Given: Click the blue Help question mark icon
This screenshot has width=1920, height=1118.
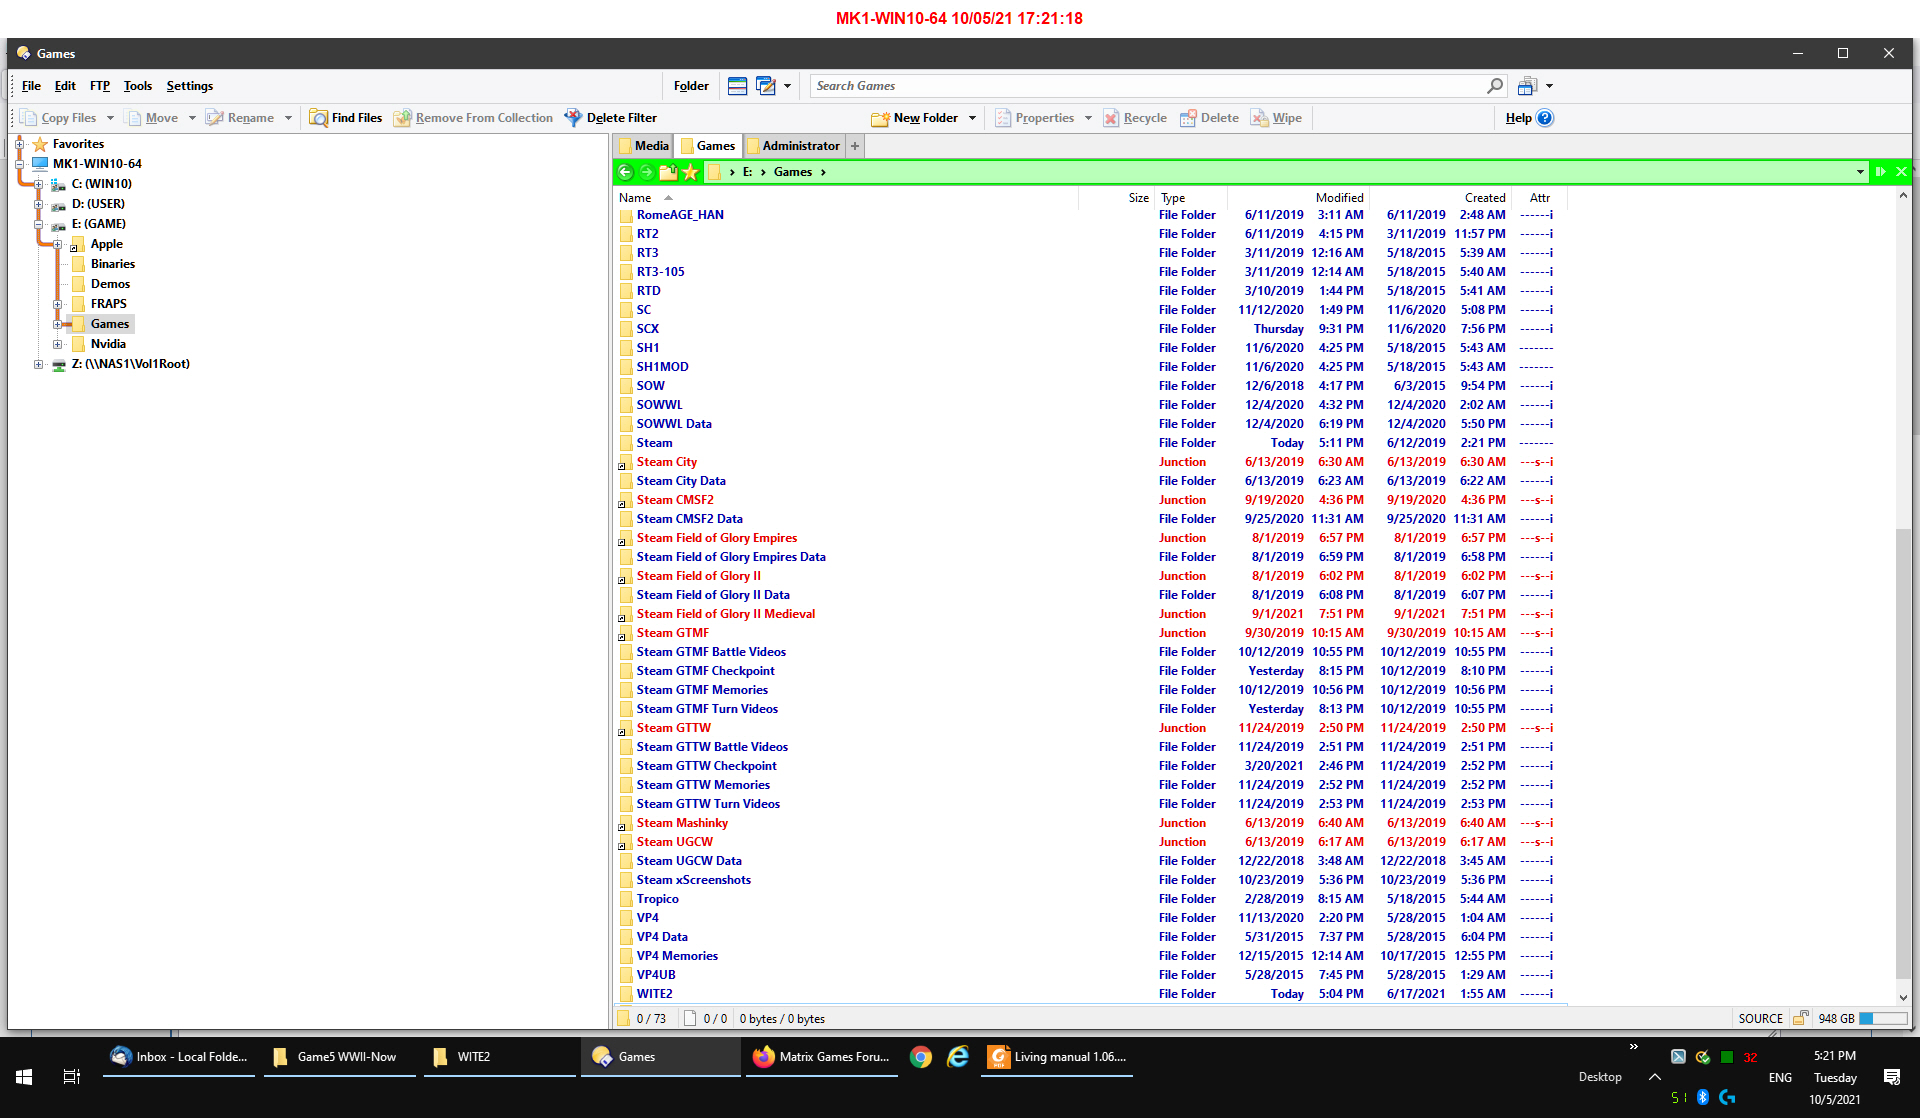Looking at the screenshot, I should (1545, 118).
